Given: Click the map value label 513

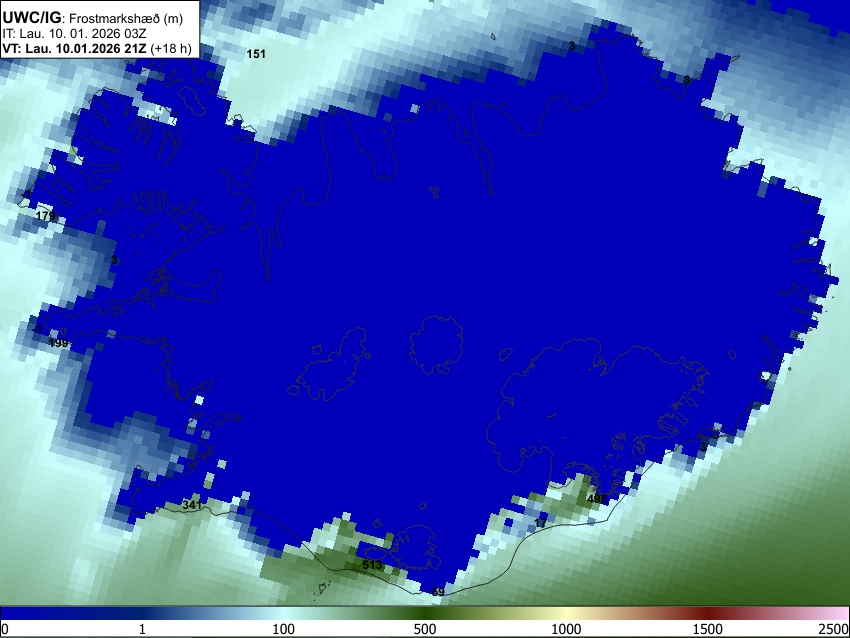Looking at the screenshot, I should 372,565.
